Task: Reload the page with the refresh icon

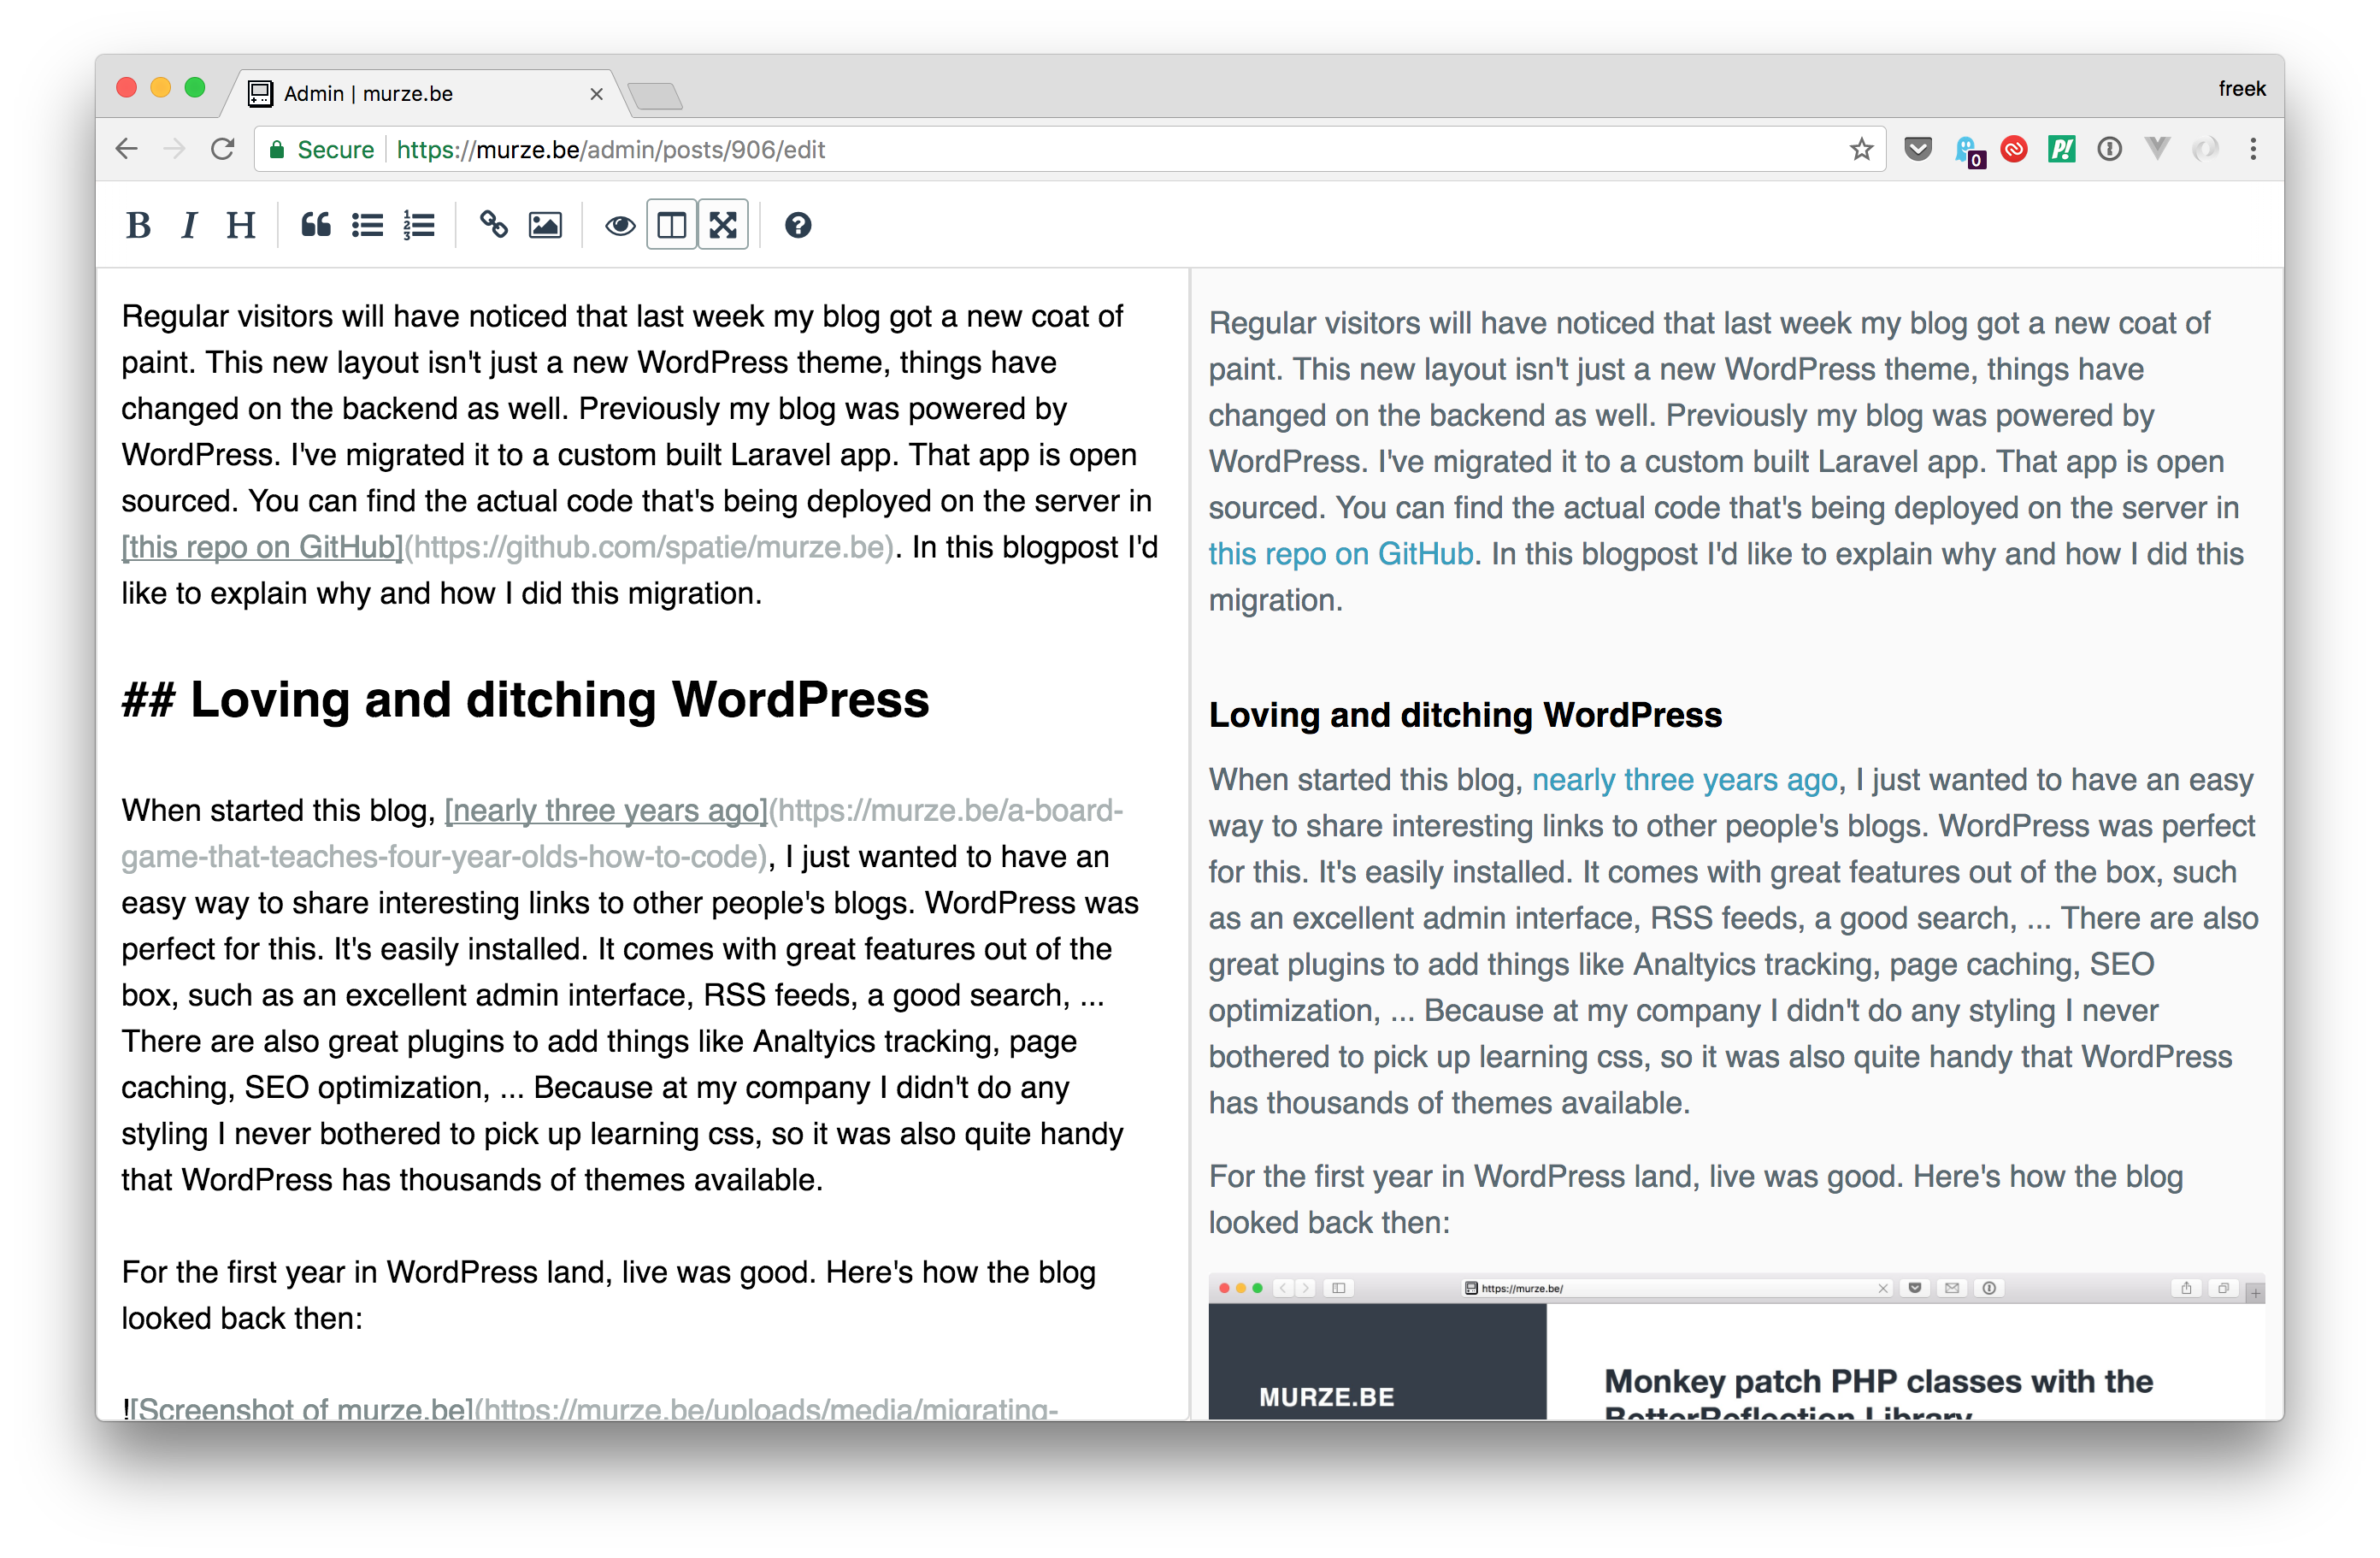Action: pos(223,149)
